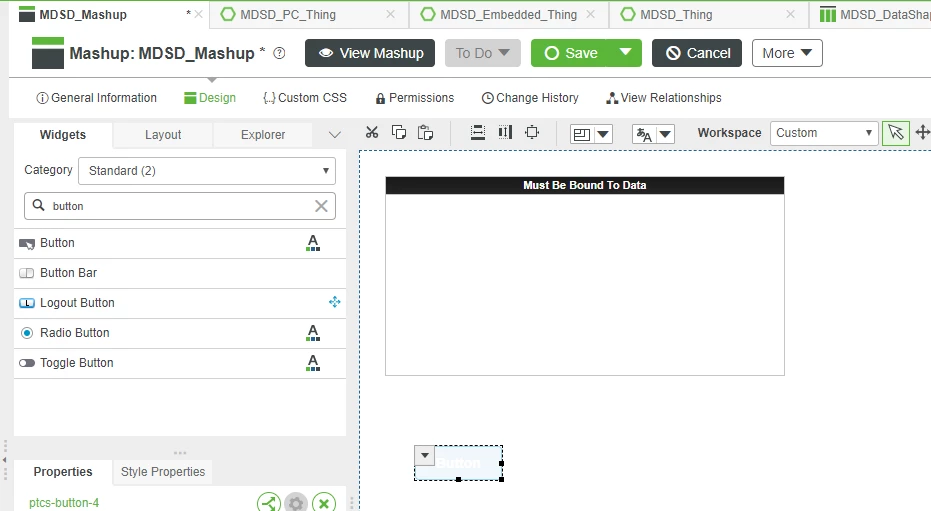Click the View Mashup button
931x511 pixels.
coord(370,53)
